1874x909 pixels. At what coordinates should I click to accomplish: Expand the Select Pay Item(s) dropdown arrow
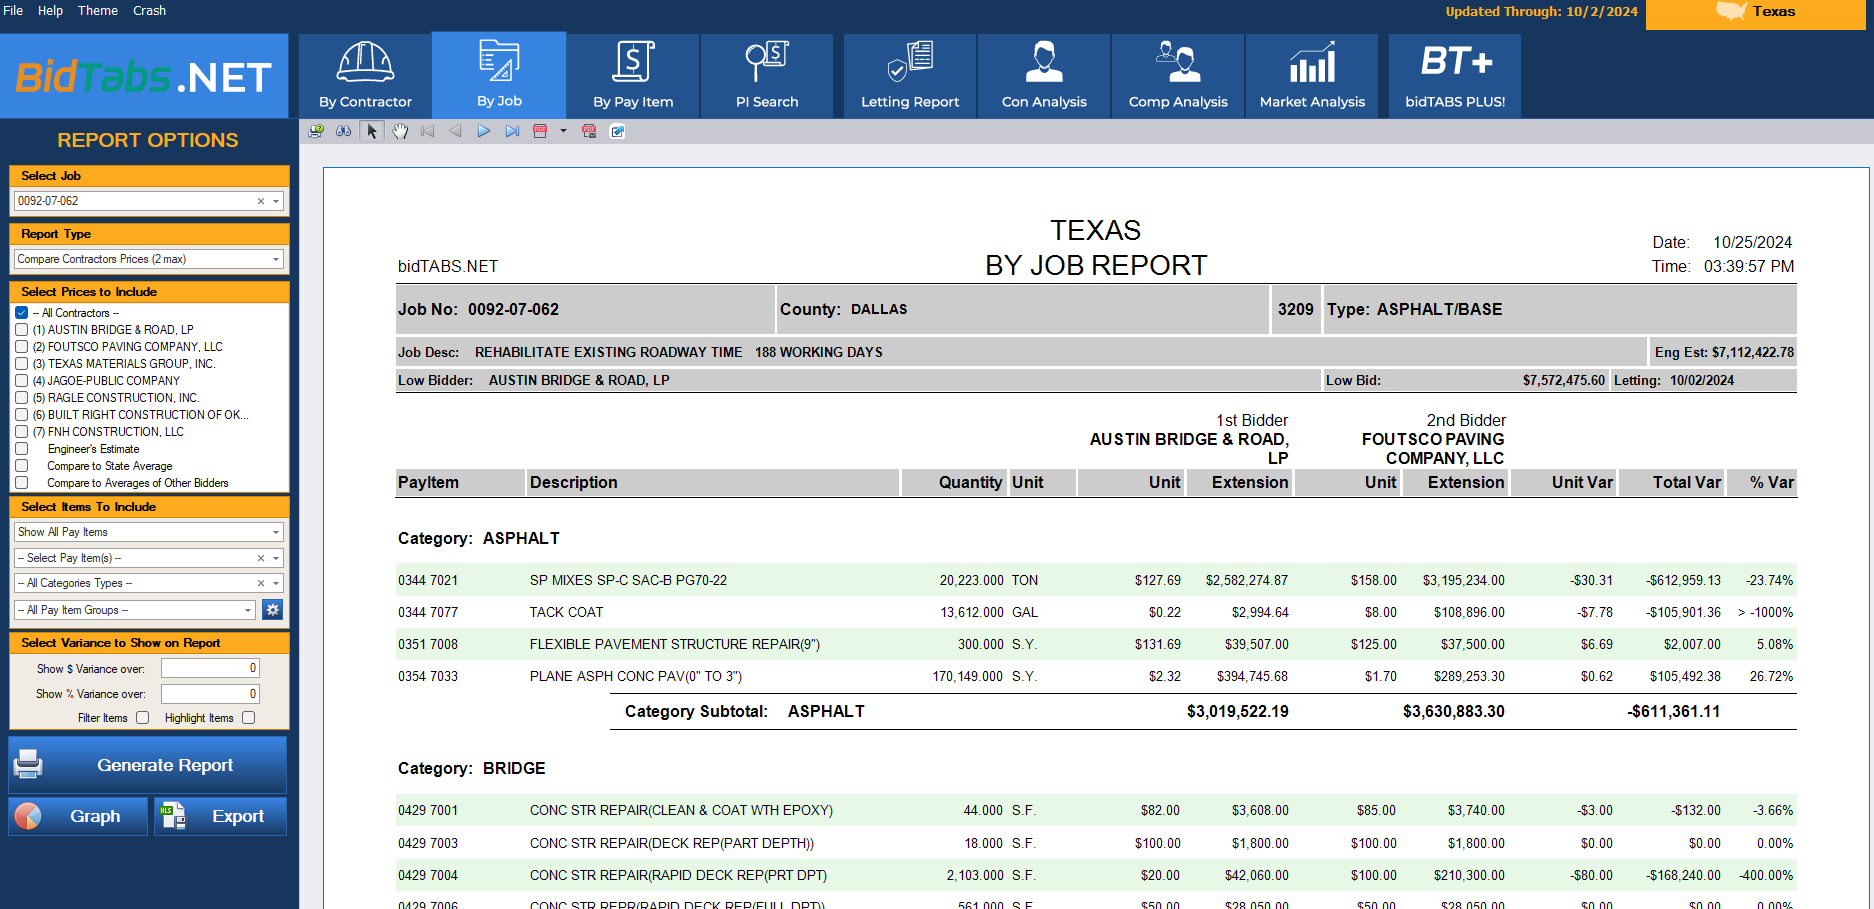click(276, 558)
